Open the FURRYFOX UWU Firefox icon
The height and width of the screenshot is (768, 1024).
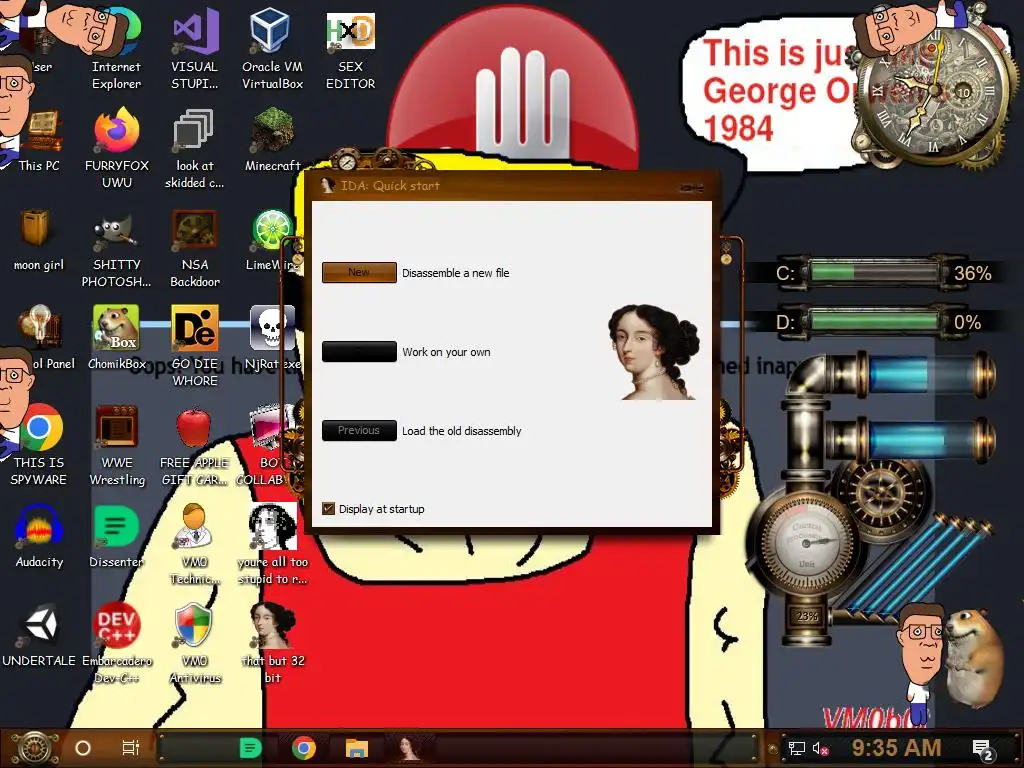point(116,148)
